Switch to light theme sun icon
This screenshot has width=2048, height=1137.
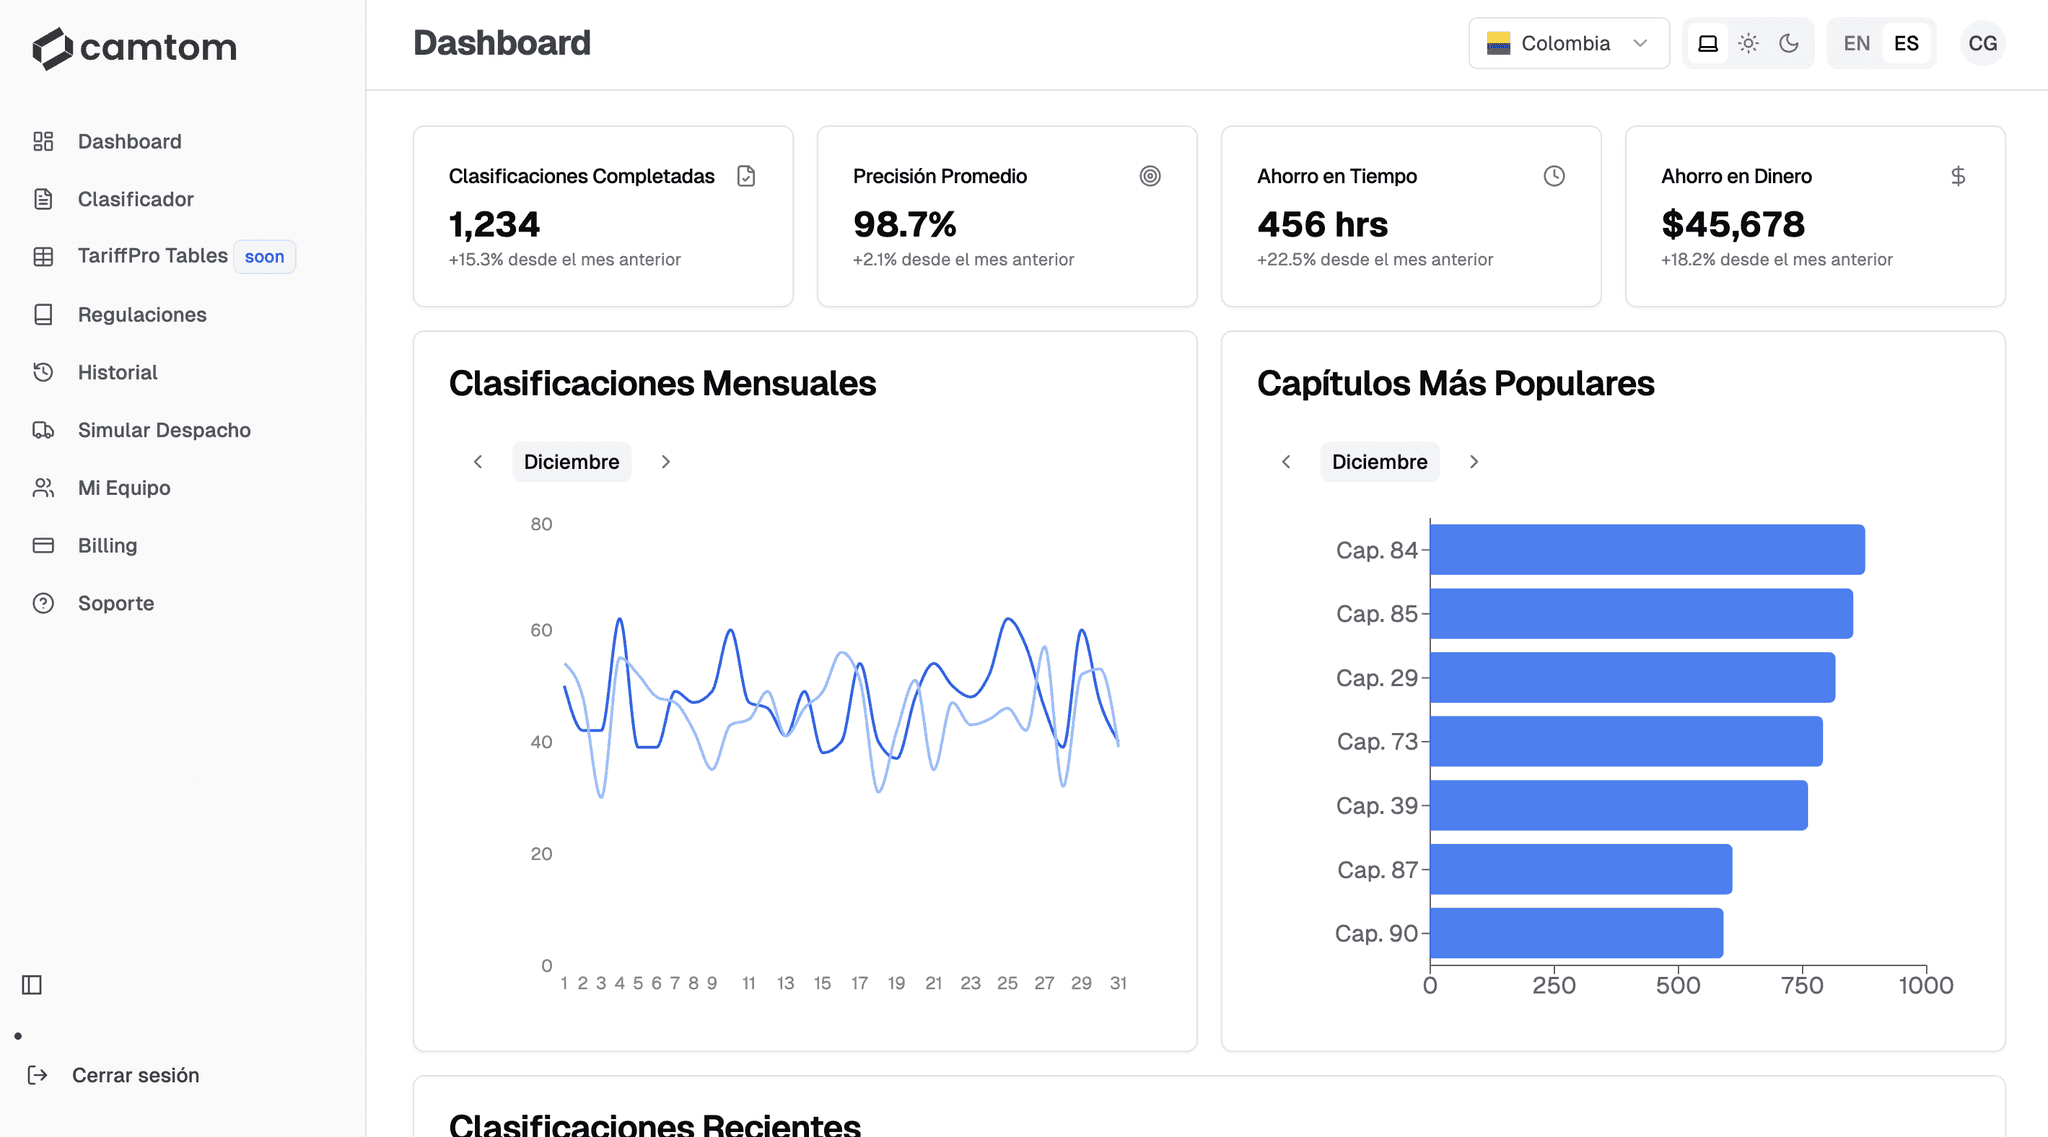click(x=1748, y=44)
